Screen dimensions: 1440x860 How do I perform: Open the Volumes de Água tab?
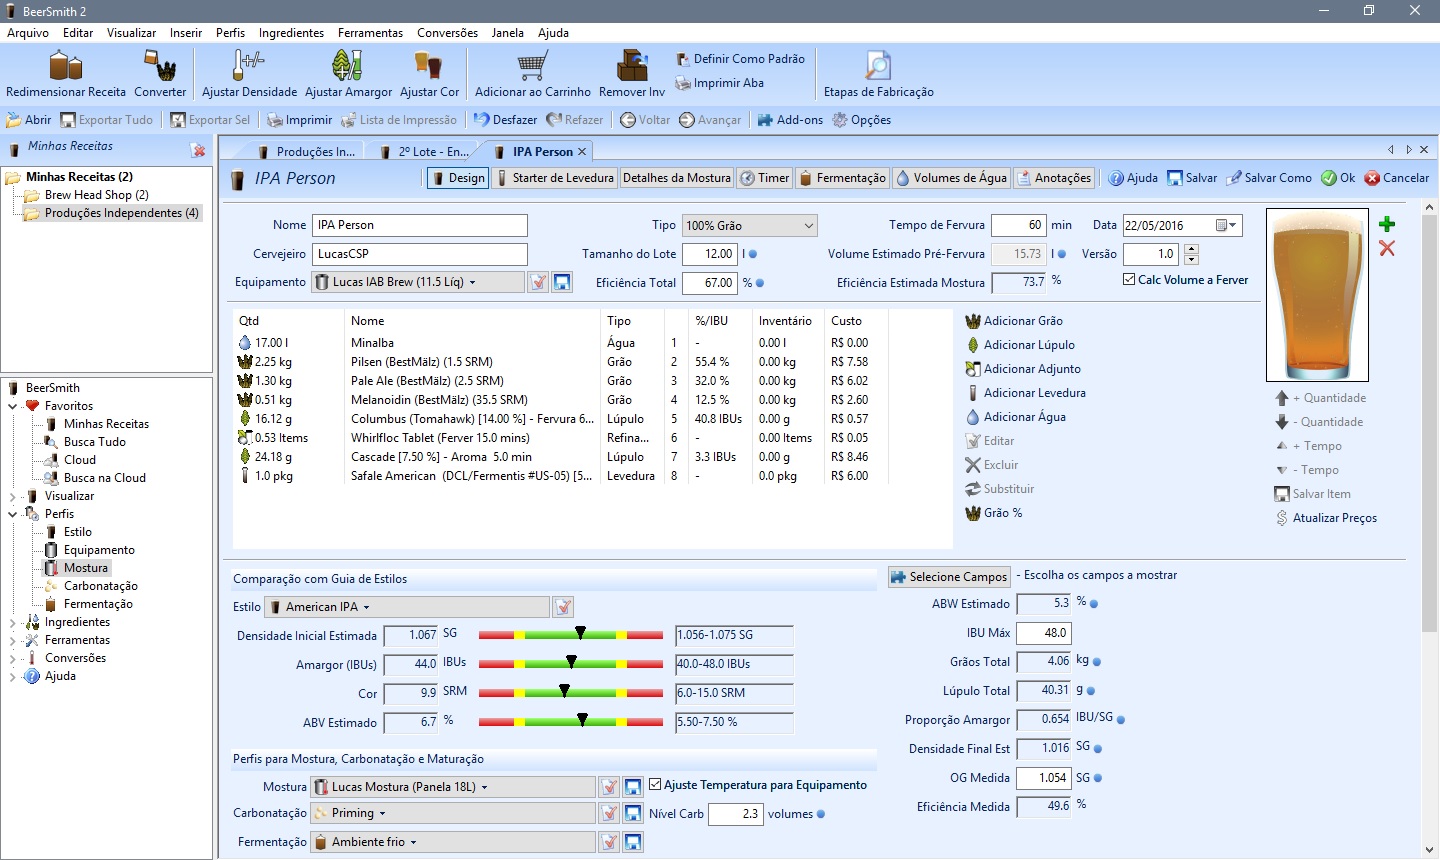point(951,178)
